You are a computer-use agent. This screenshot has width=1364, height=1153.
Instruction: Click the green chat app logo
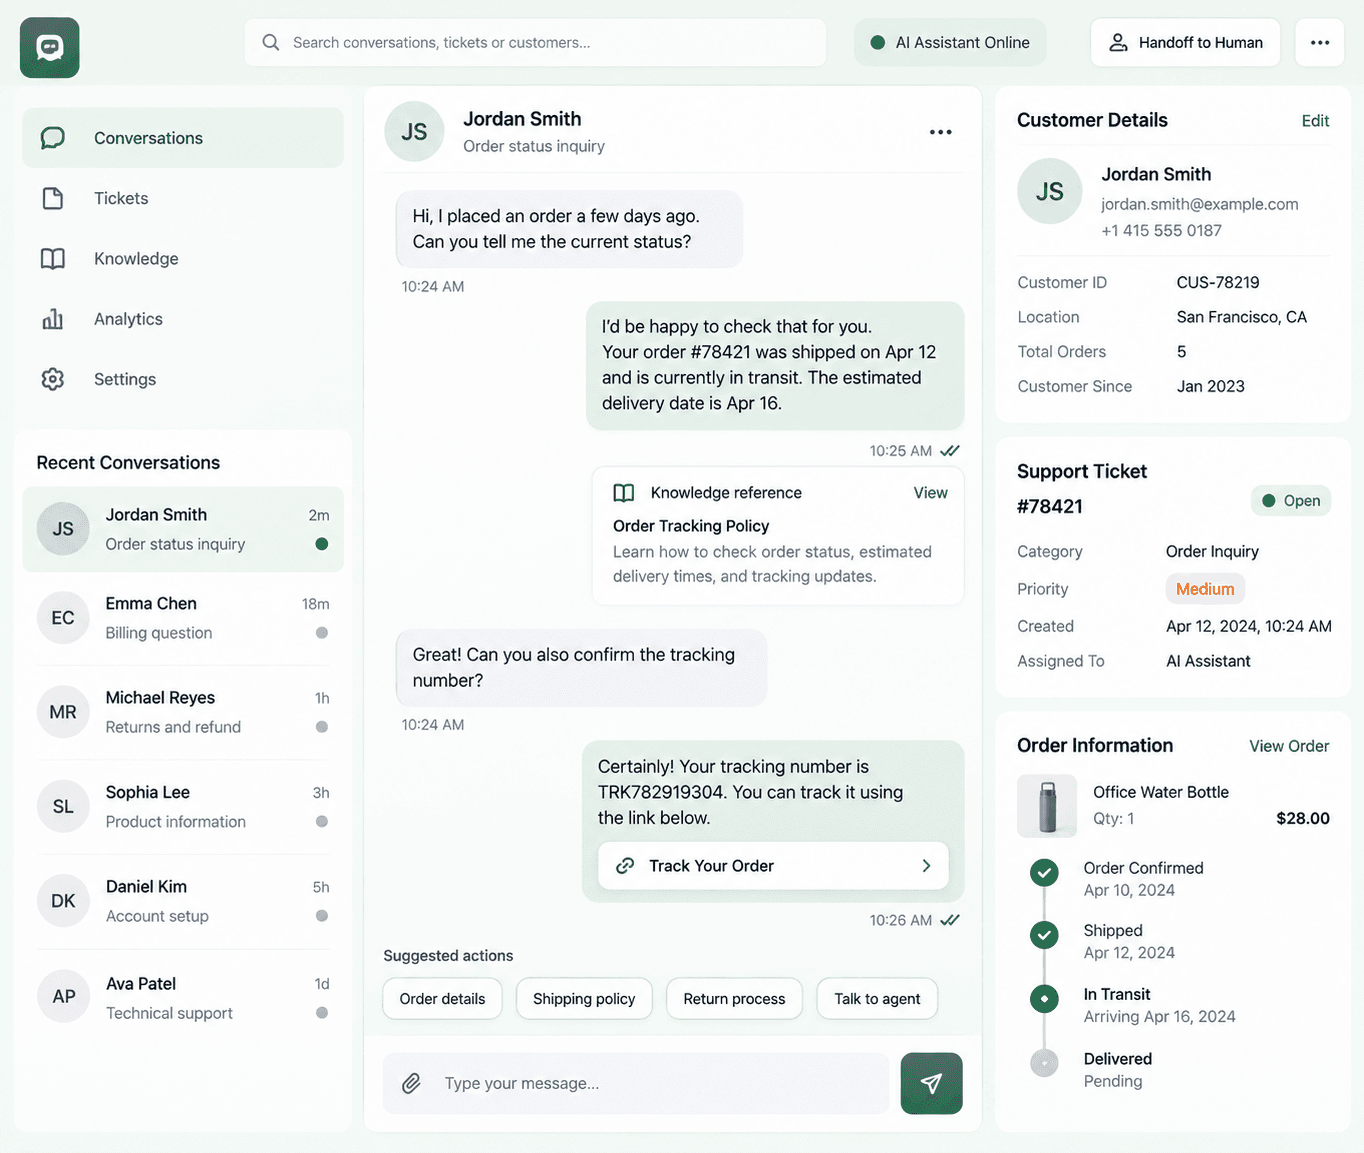[x=50, y=48]
